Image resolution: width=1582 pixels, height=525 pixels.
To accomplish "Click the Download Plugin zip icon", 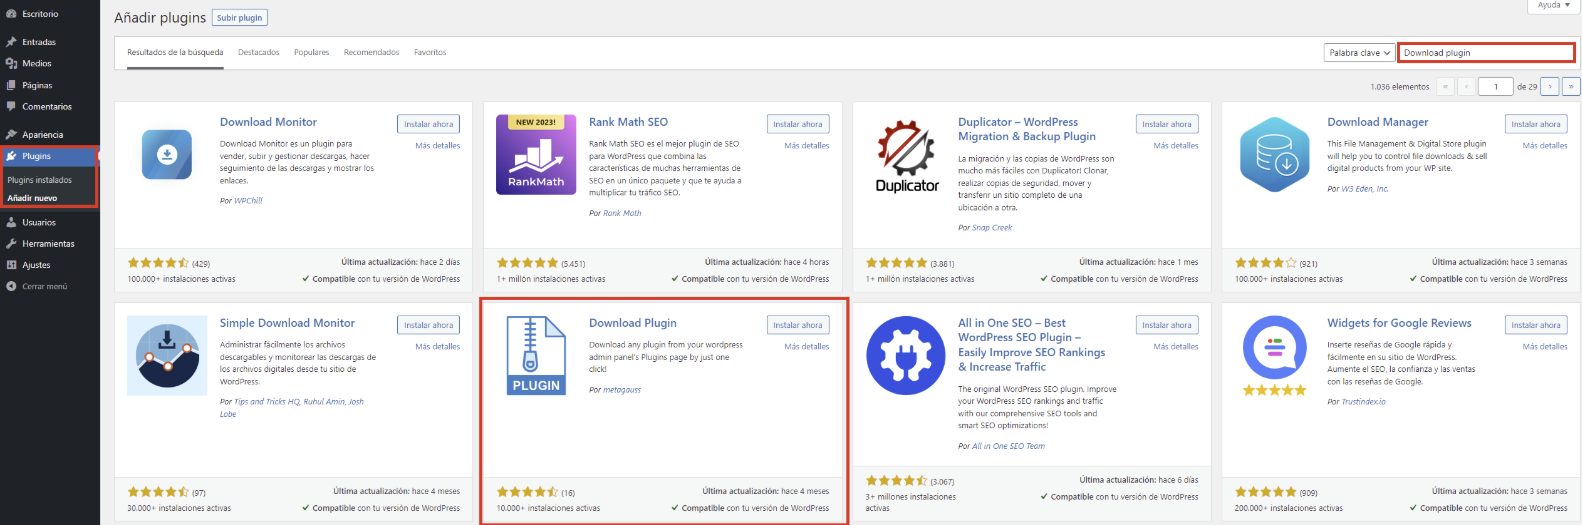I will [x=536, y=355].
